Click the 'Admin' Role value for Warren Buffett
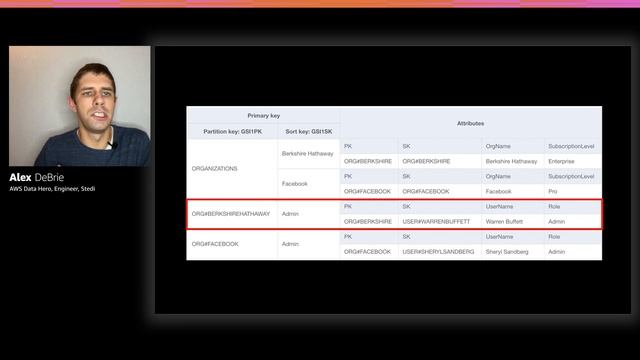 click(557, 222)
